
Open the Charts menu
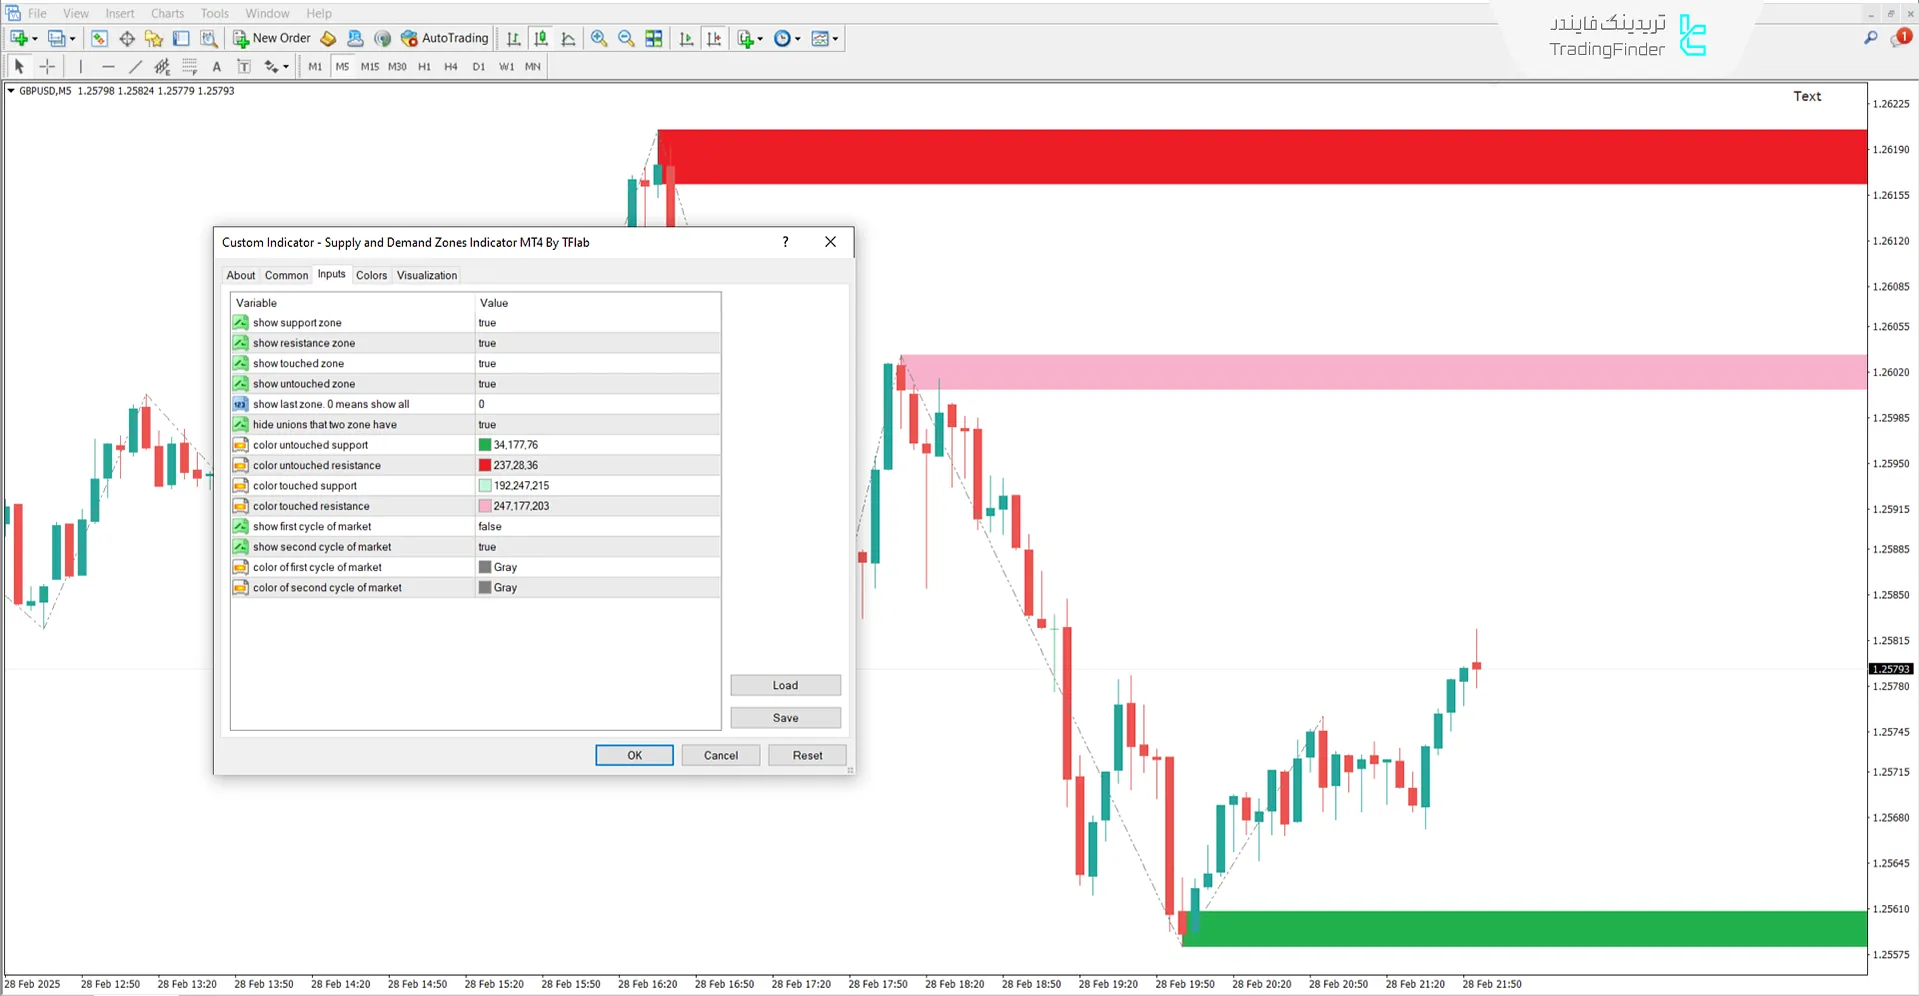tap(166, 13)
